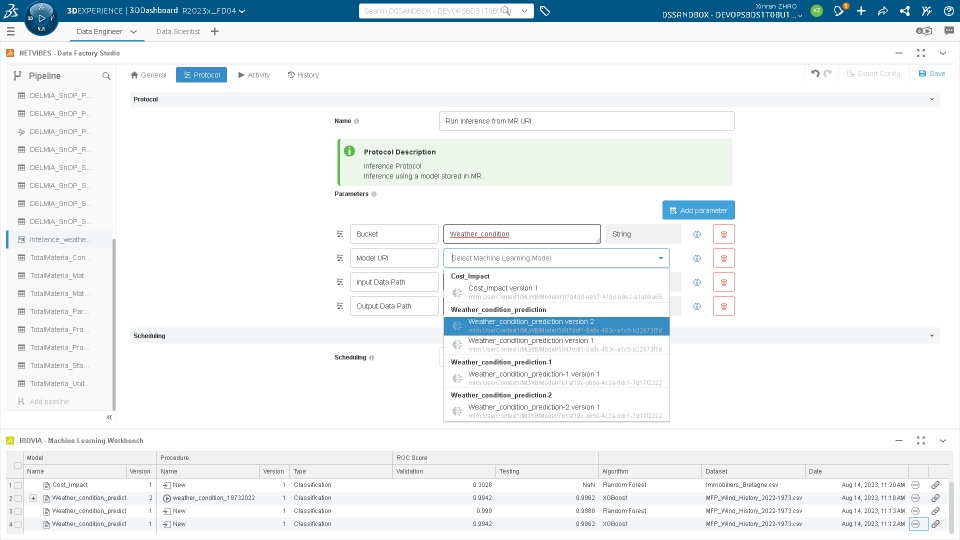
Task: Open Data Factory Studio widget menu chevron
Action: (x=943, y=53)
